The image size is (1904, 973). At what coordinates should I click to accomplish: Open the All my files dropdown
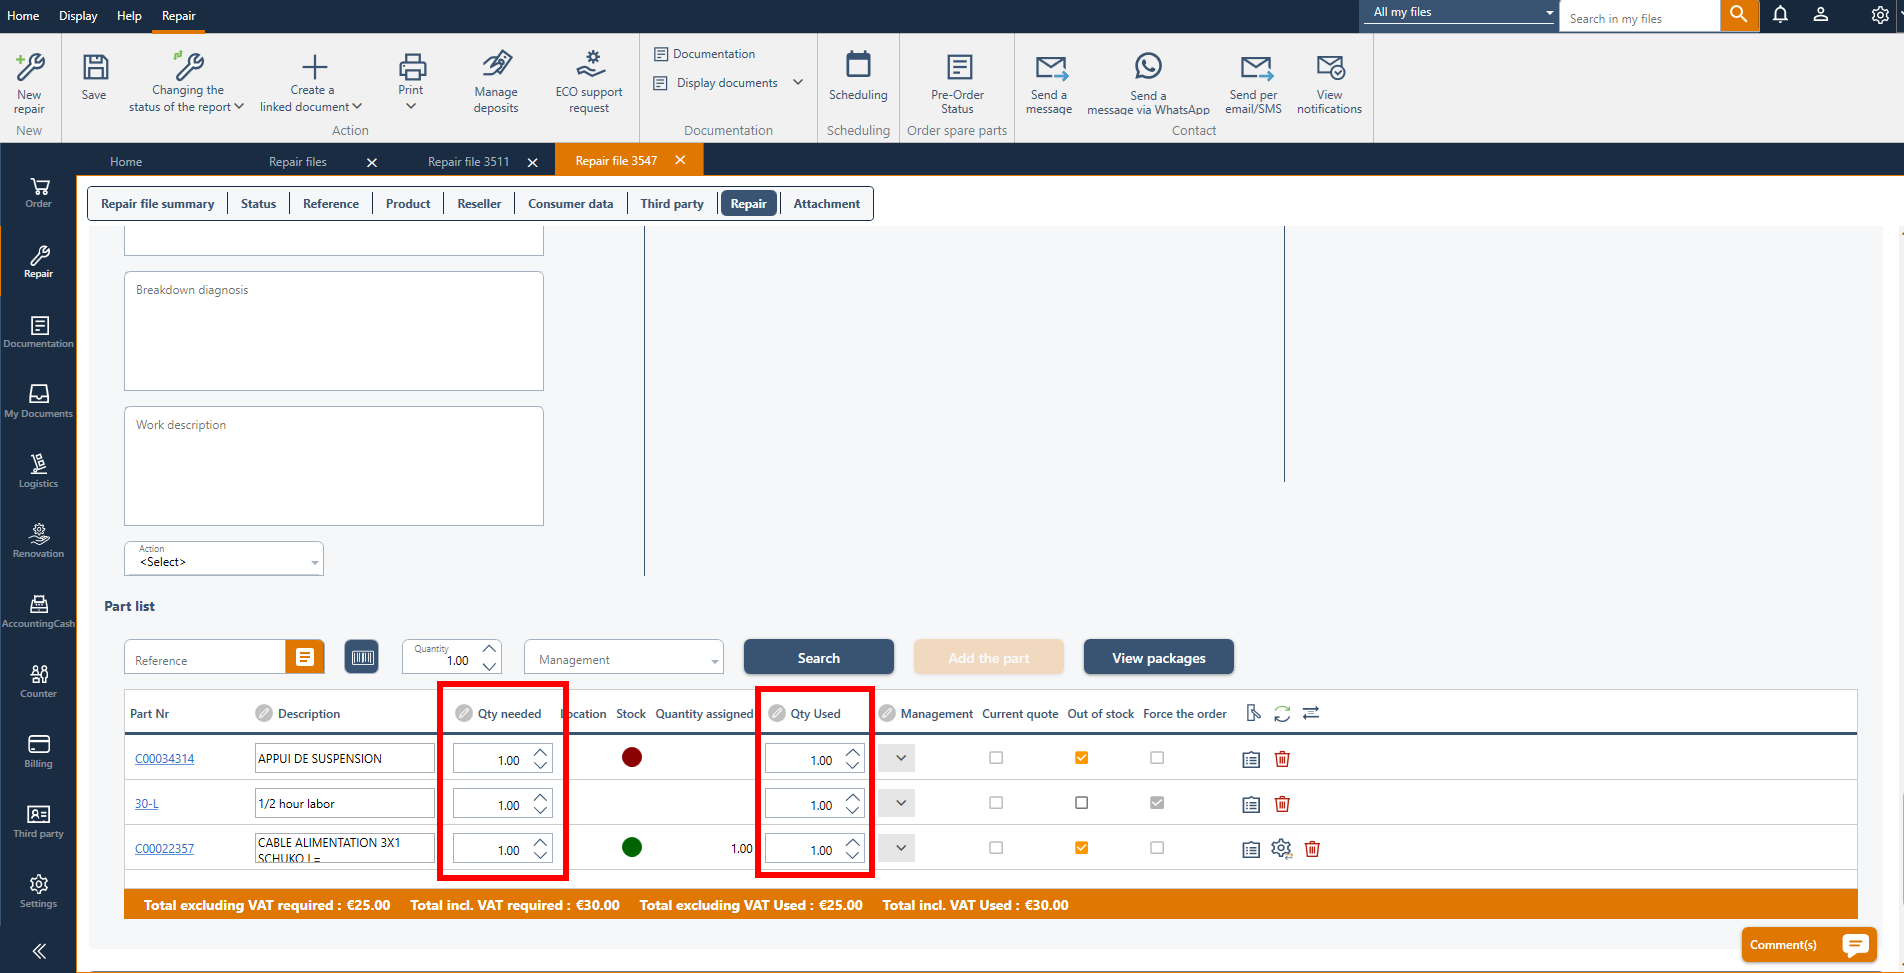point(1460,12)
